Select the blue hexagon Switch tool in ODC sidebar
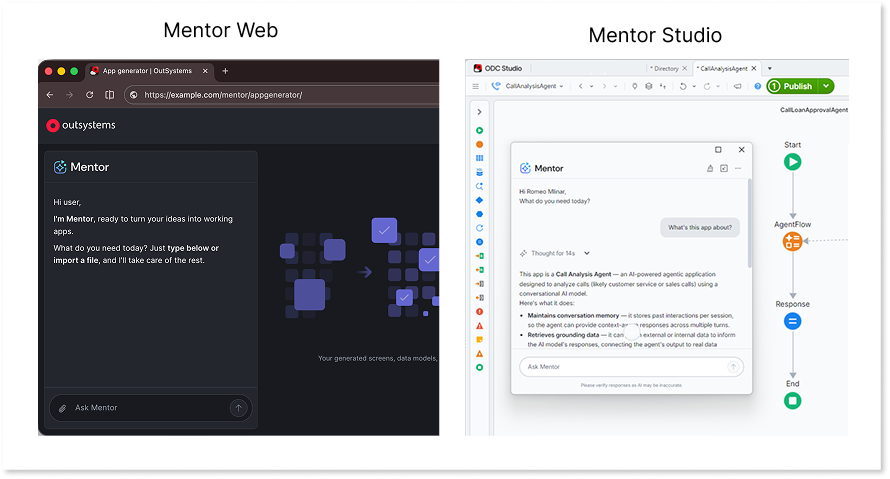 coord(480,214)
